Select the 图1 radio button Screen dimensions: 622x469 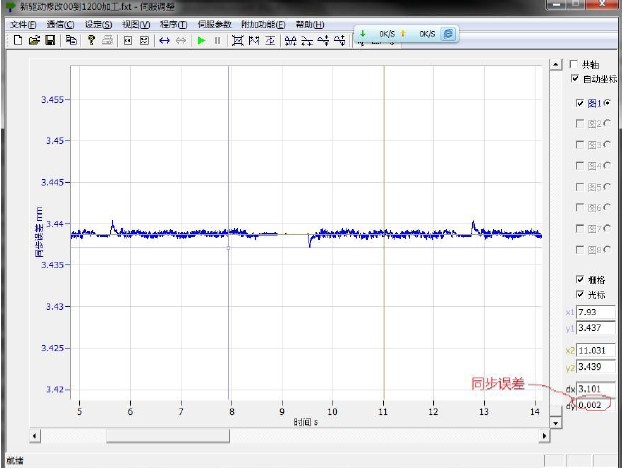click(x=607, y=103)
